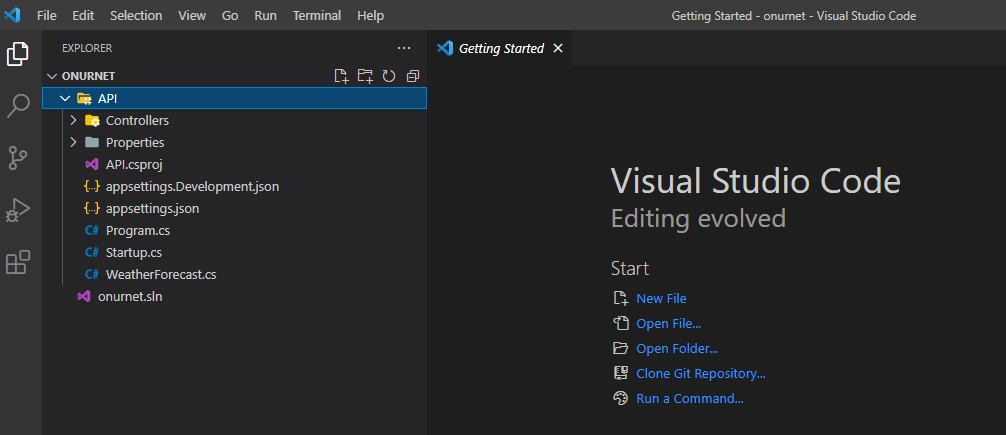Image resolution: width=1006 pixels, height=435 pixels.
Task: Open the Run and Debug view
Action: pos(18,210)
